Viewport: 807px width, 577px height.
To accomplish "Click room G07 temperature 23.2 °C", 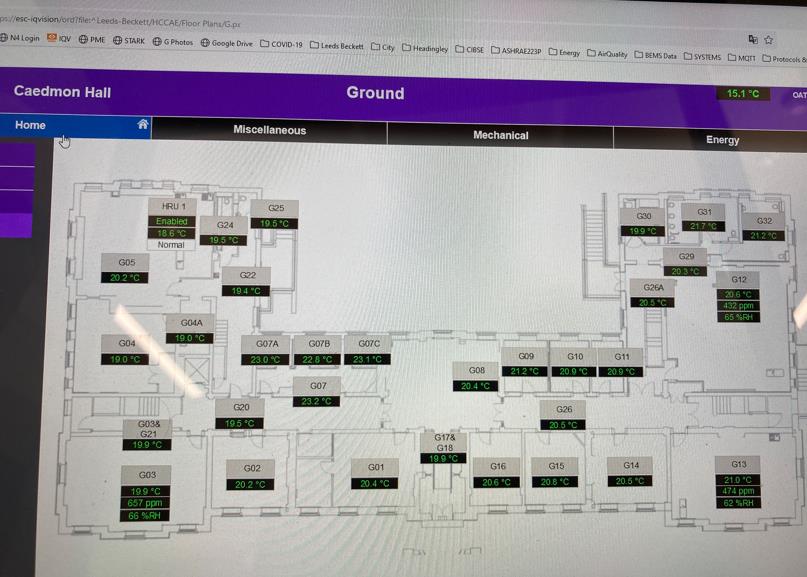I will (x=316, y=401).
